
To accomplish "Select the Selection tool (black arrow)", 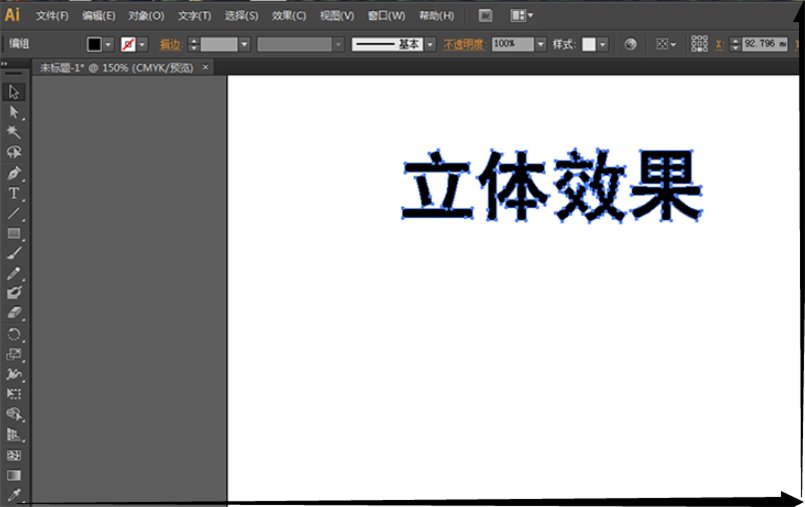I will (x=14, y=92).
